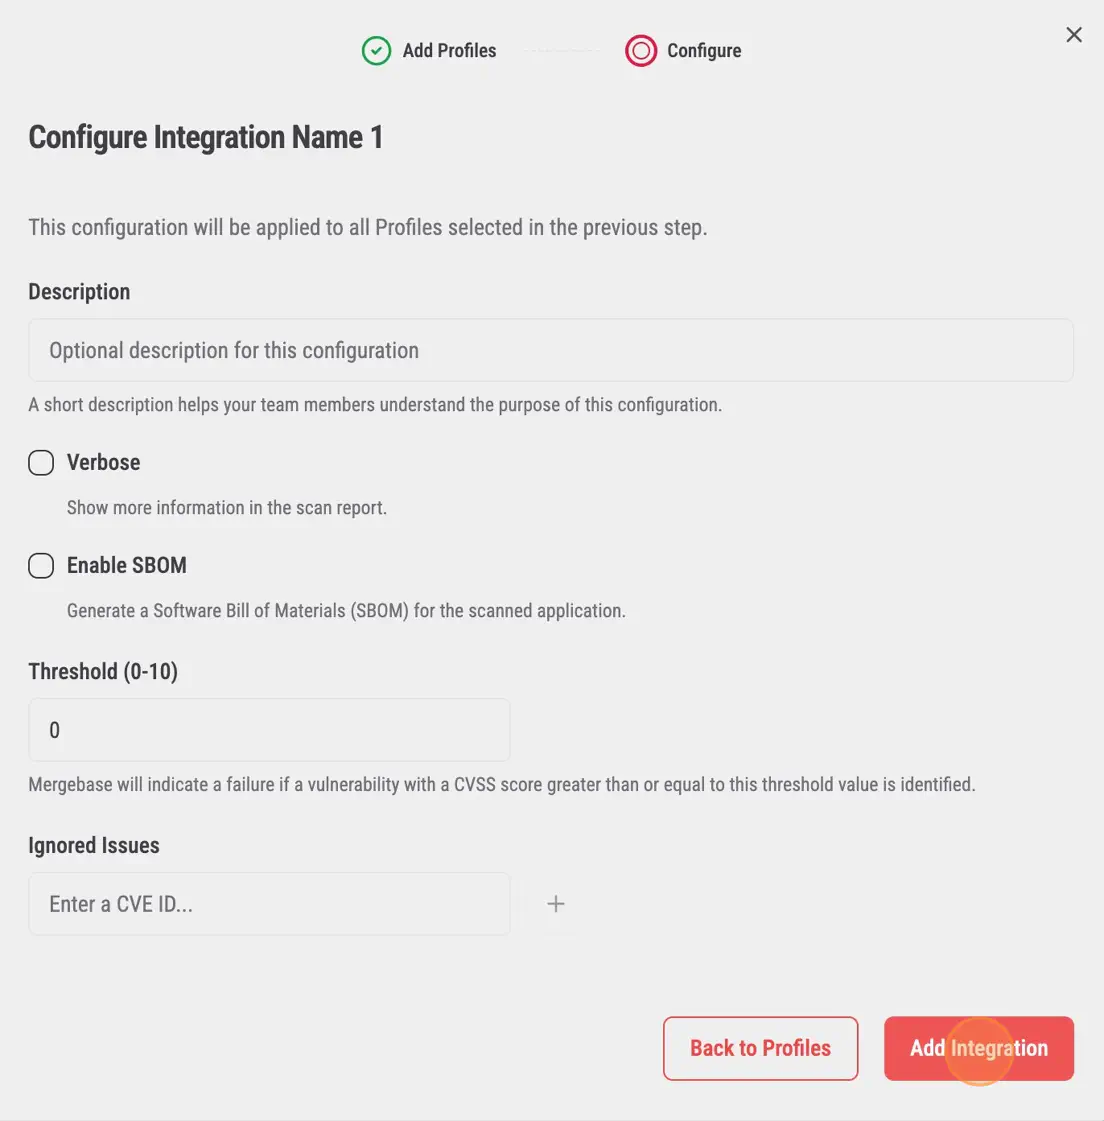Screen dimensions: 1104x1121
Task: Click the green checkmark Add Profiles step icon
Action: tap(376, 51)
